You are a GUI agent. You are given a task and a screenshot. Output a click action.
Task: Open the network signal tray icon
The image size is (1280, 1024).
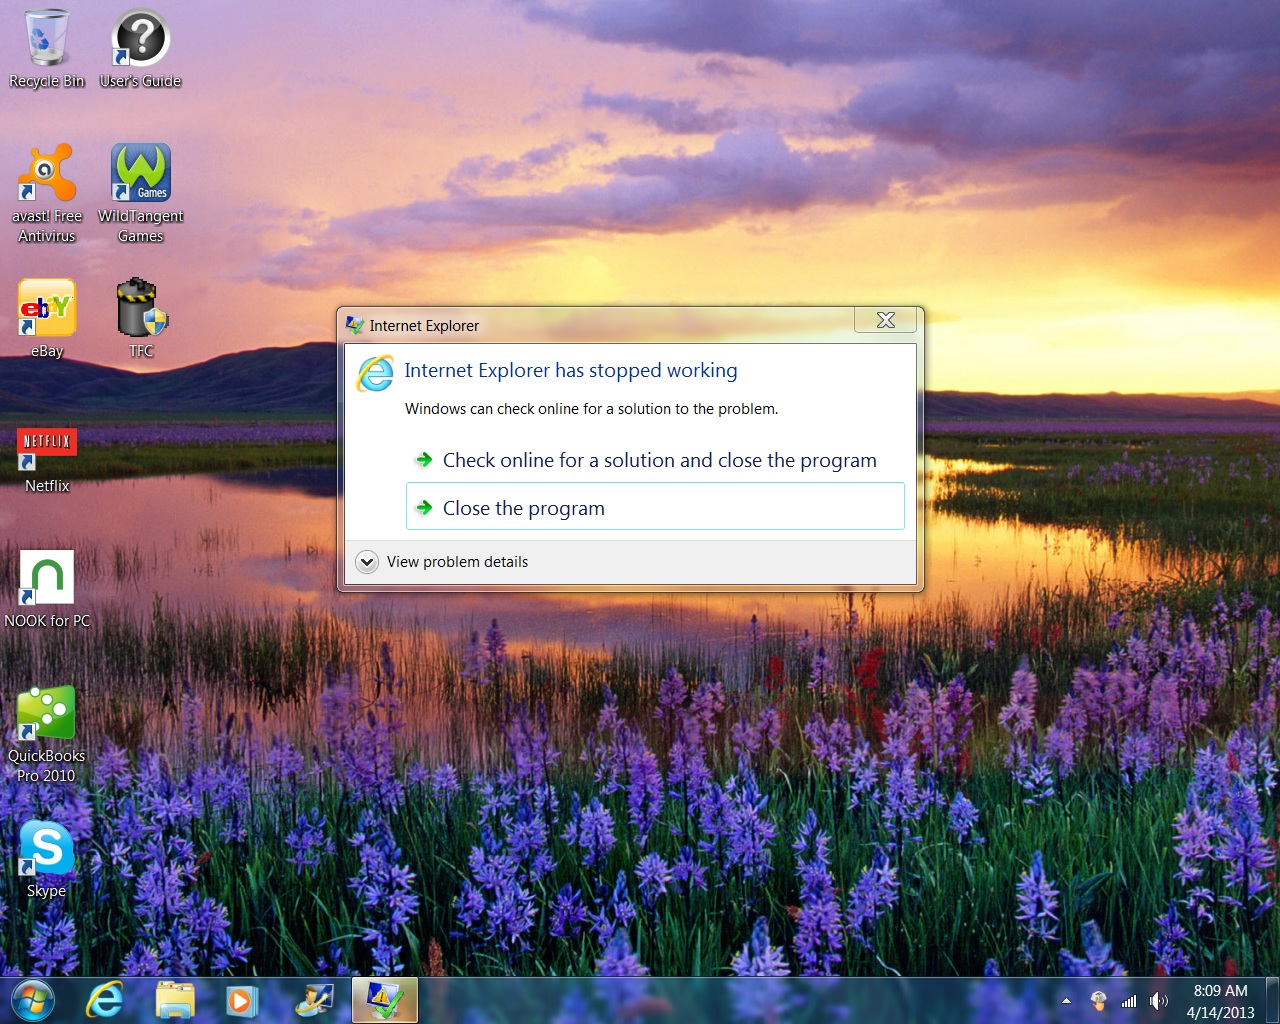(x=1129, y=1001)
